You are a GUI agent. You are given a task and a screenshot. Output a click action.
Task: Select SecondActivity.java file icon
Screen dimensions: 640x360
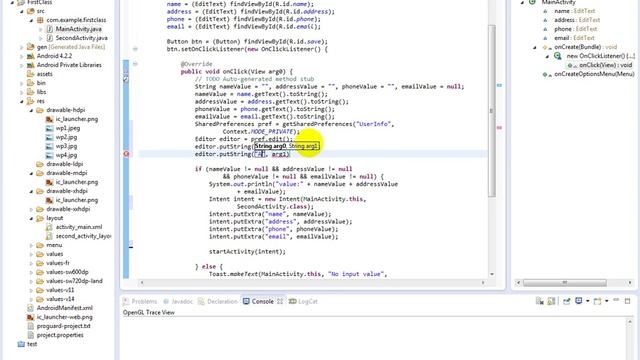49,38
